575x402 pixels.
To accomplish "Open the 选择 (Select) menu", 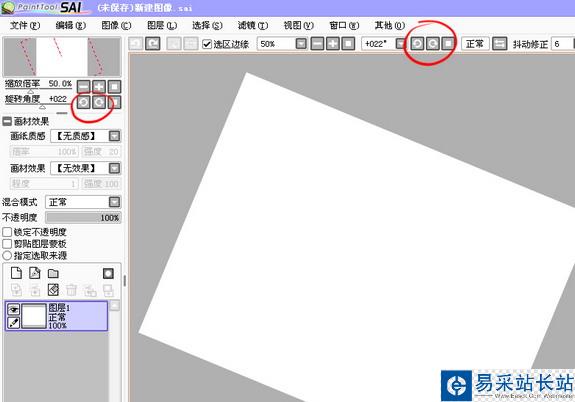I will [207, 25].
